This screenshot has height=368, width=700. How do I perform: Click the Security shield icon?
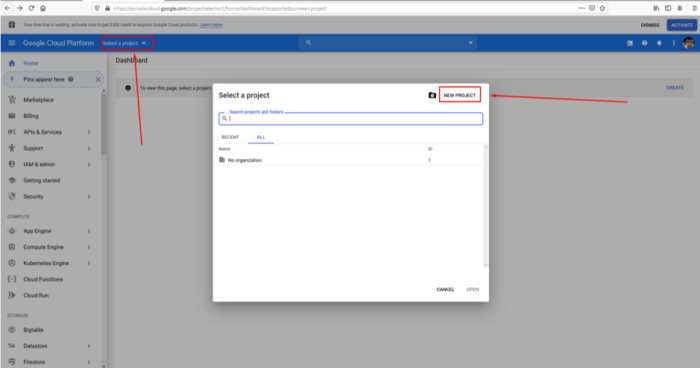(12, 196)
